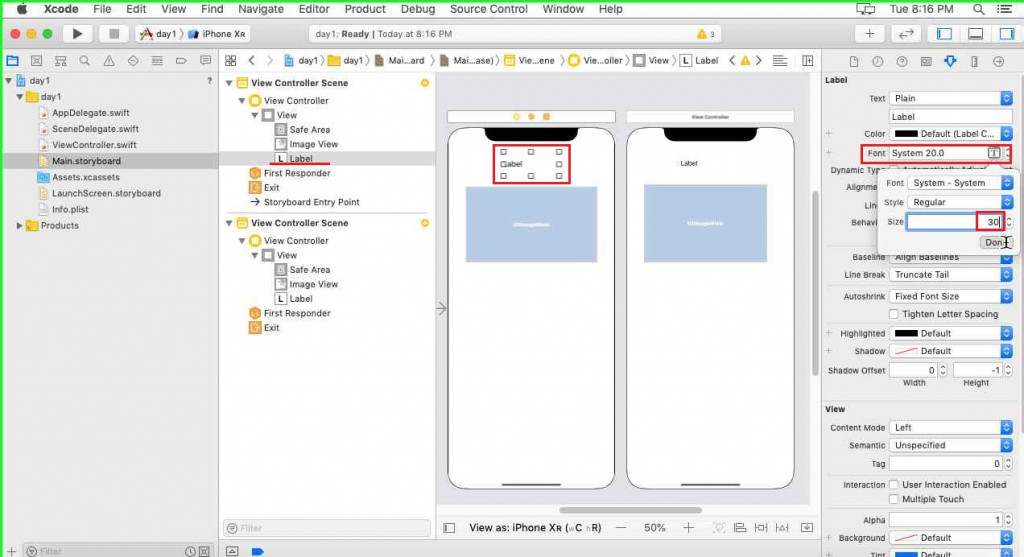Open the Product menu
Viewport: 1024px width, 557px height.
365,9
